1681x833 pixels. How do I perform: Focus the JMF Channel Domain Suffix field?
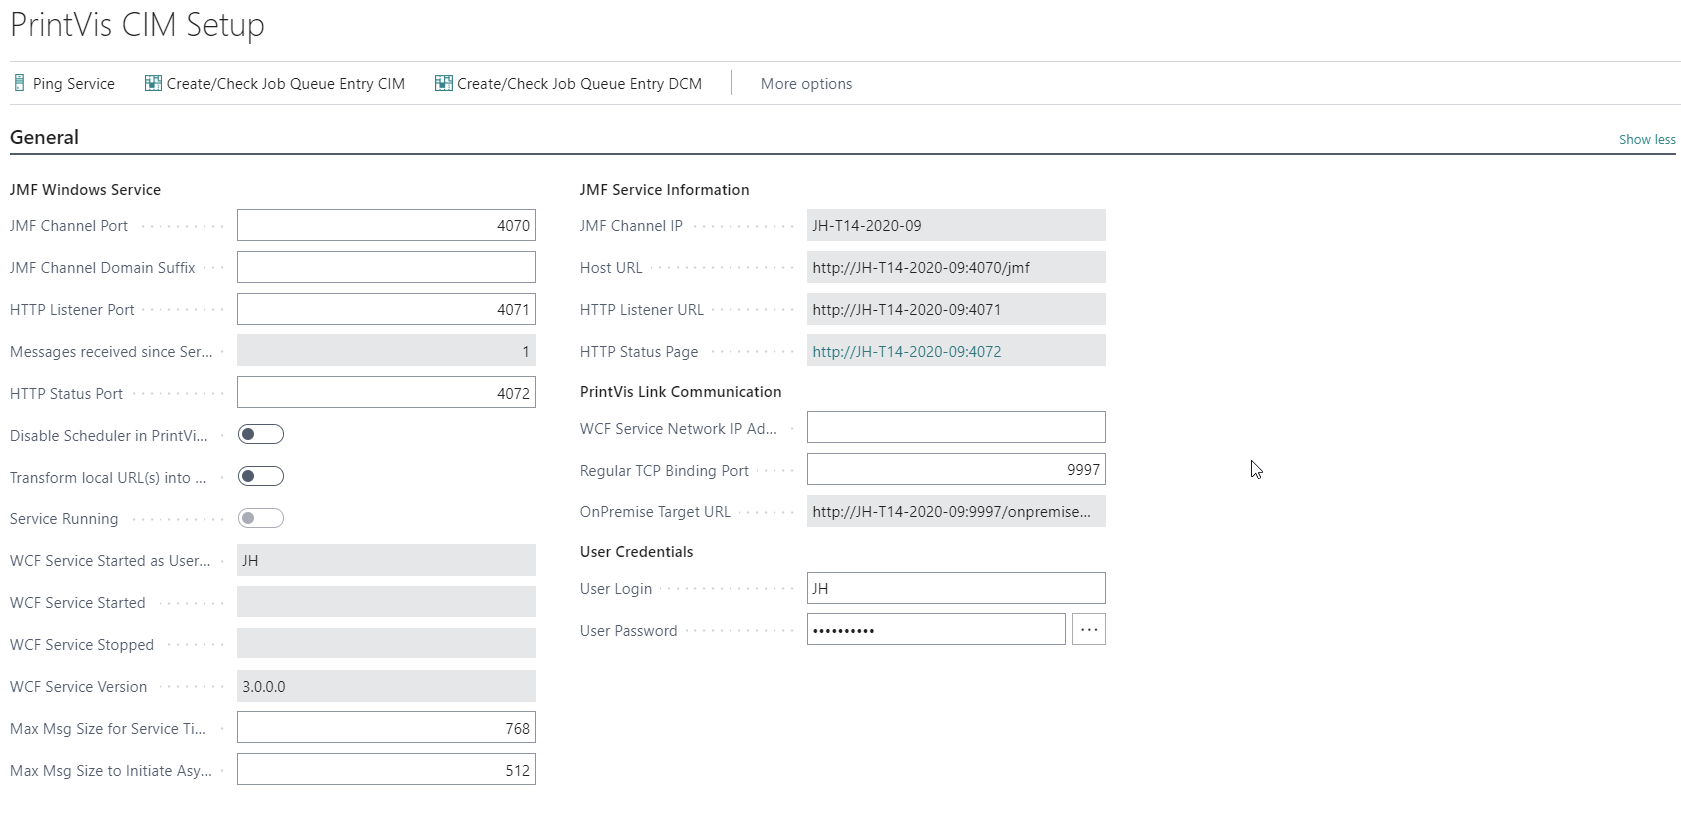[386, 267]
